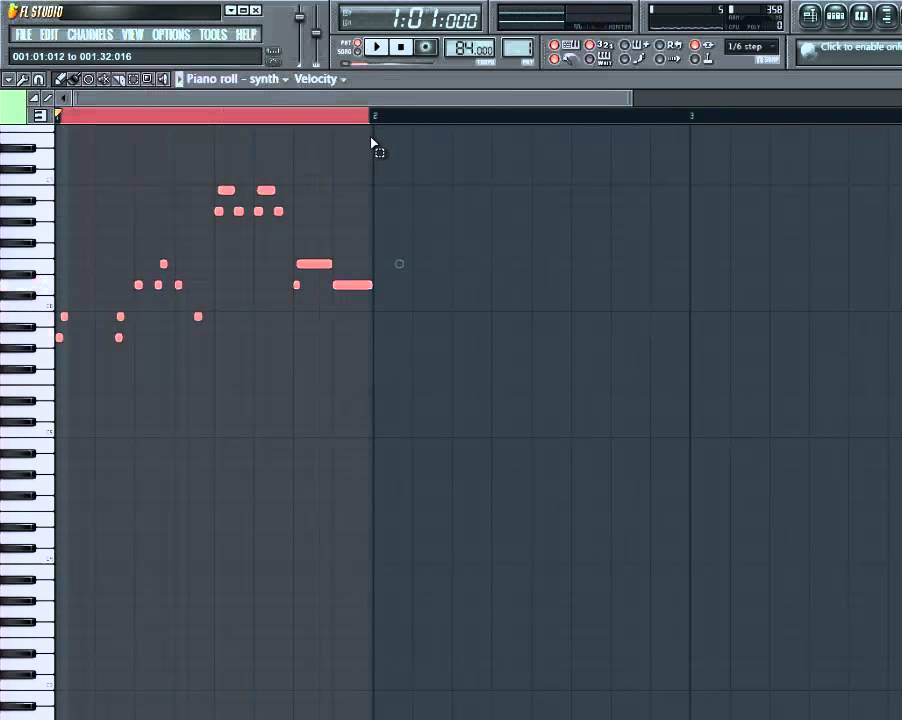This screenshot has height=720, width=902.
Task: Click the last long note before bar 2
Action: [x=353, y=285]
